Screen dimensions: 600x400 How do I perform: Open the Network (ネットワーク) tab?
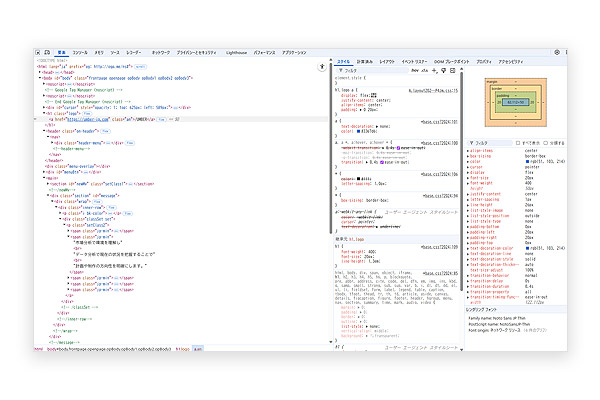coord(161,52)
